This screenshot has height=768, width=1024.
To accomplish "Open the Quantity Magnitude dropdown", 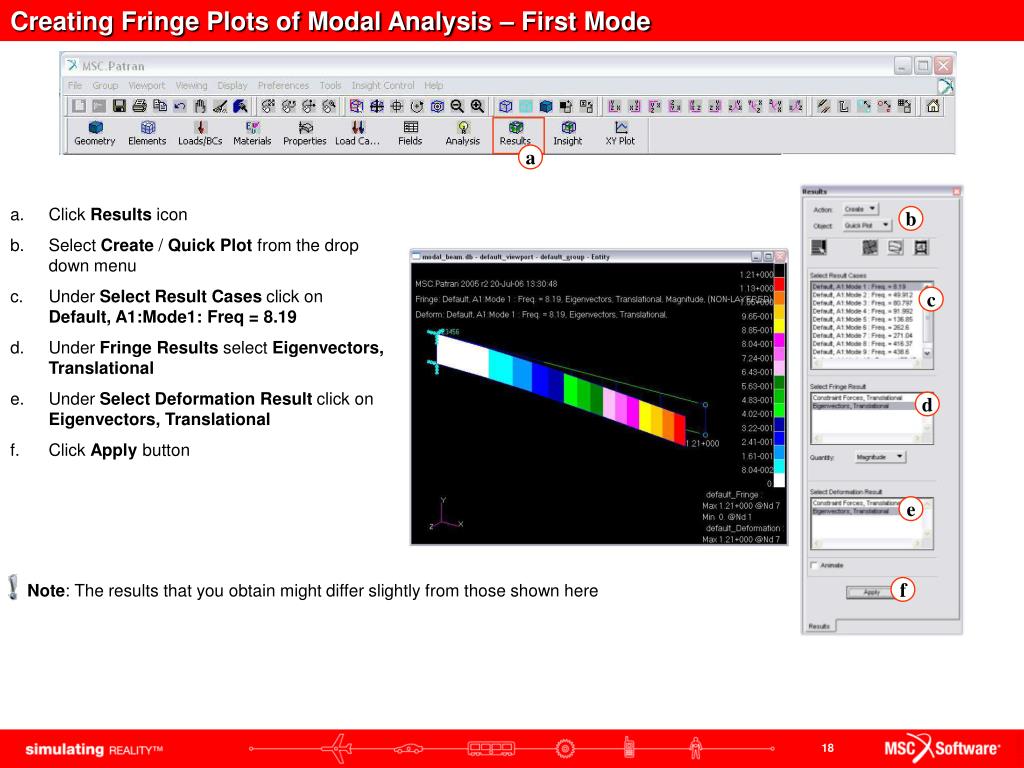I will pyautogui.click(x=880, y=457).
